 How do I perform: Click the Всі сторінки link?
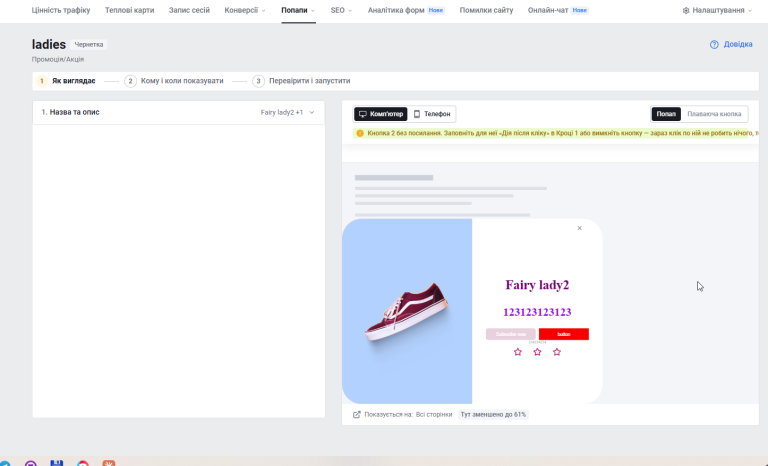point(434,415)
